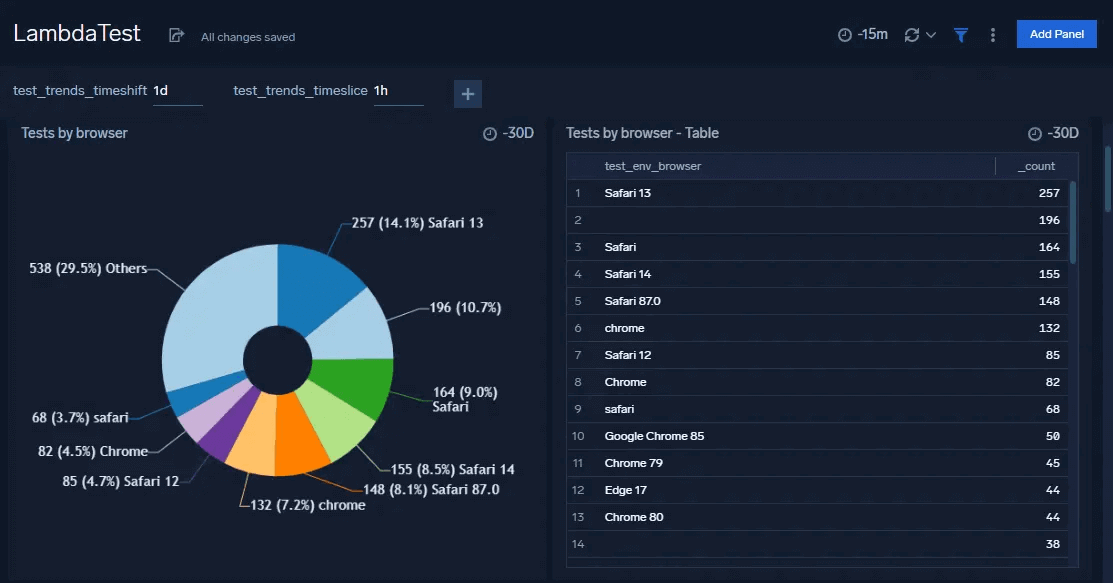The height and width of the screenshot is (583, 1113).
Task: Edit the test_trends_timeslice value 1h
Action: point(400,89)
